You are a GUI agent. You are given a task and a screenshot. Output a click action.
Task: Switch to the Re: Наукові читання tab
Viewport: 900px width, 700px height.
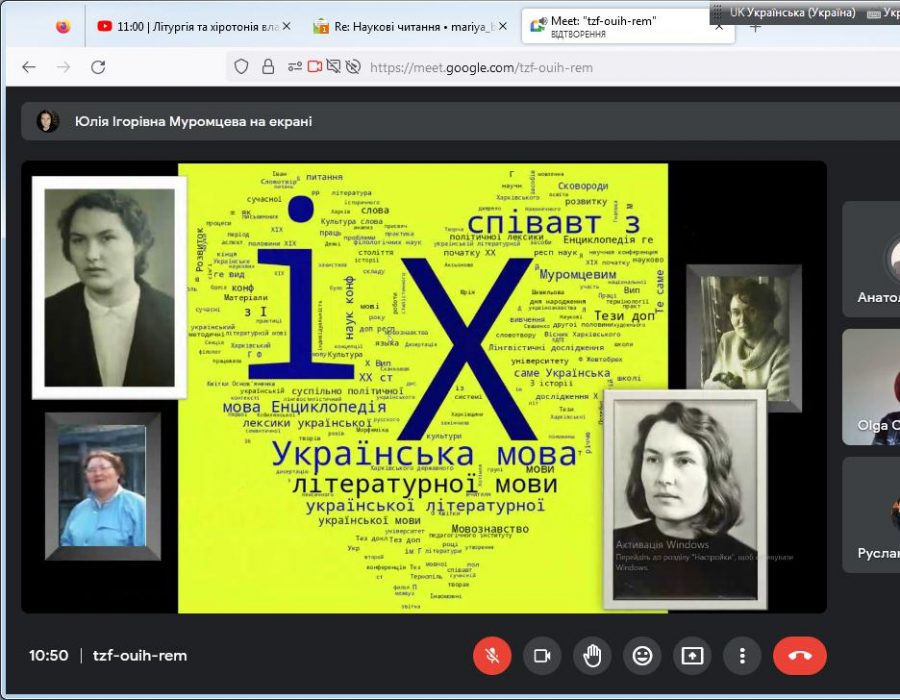[400, 27]
